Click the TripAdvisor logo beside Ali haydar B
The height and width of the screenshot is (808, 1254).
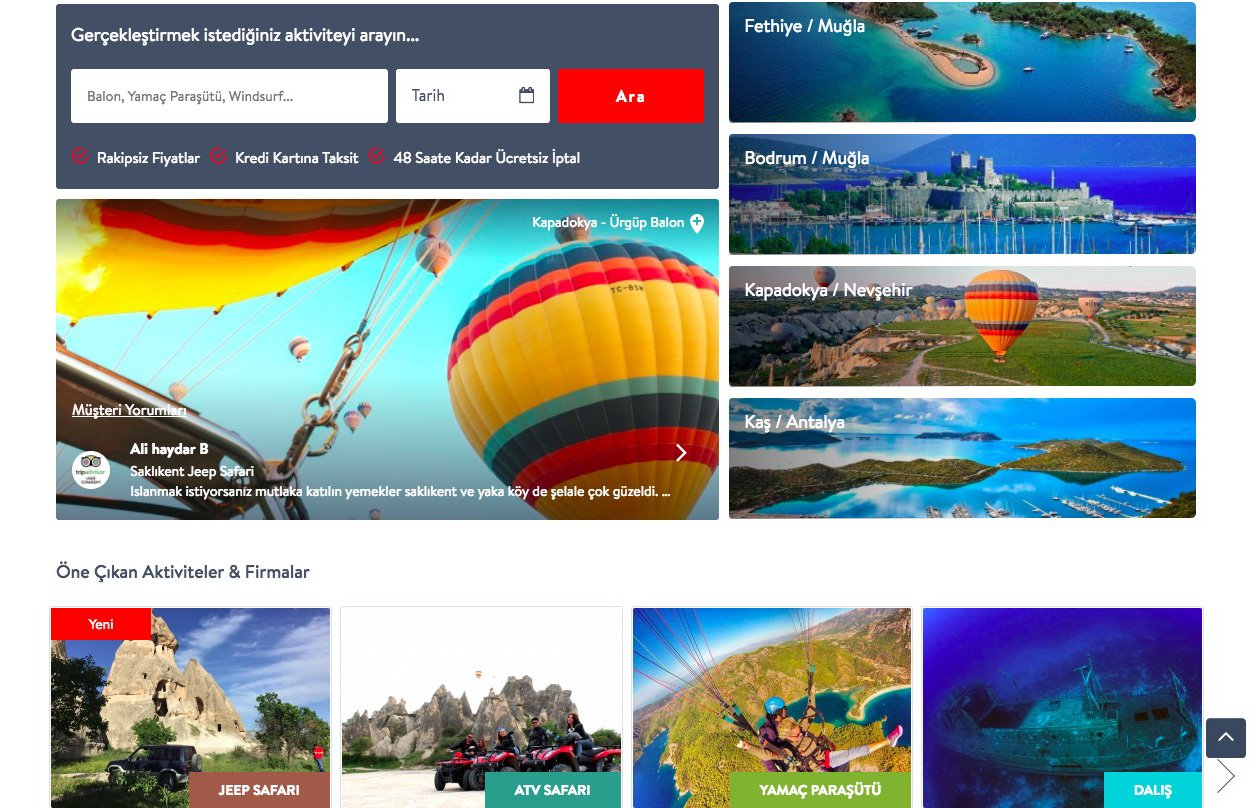(x=90, y=470)
